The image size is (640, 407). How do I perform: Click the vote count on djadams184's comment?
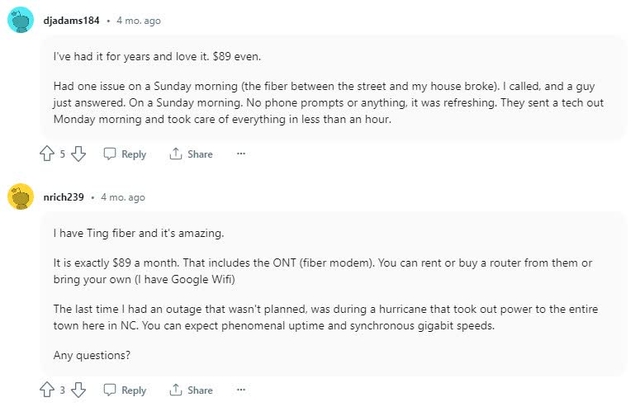[62, 154]
